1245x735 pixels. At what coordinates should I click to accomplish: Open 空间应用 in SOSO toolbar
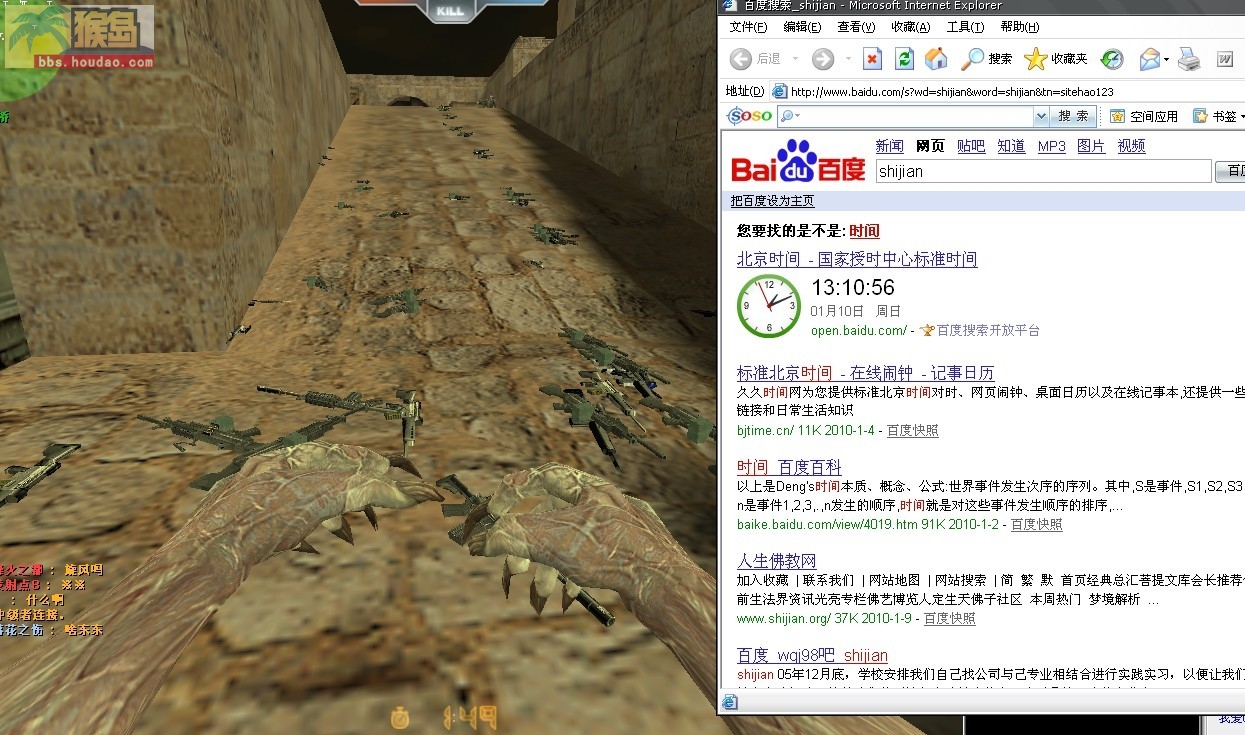click(x=1144, y=116)
